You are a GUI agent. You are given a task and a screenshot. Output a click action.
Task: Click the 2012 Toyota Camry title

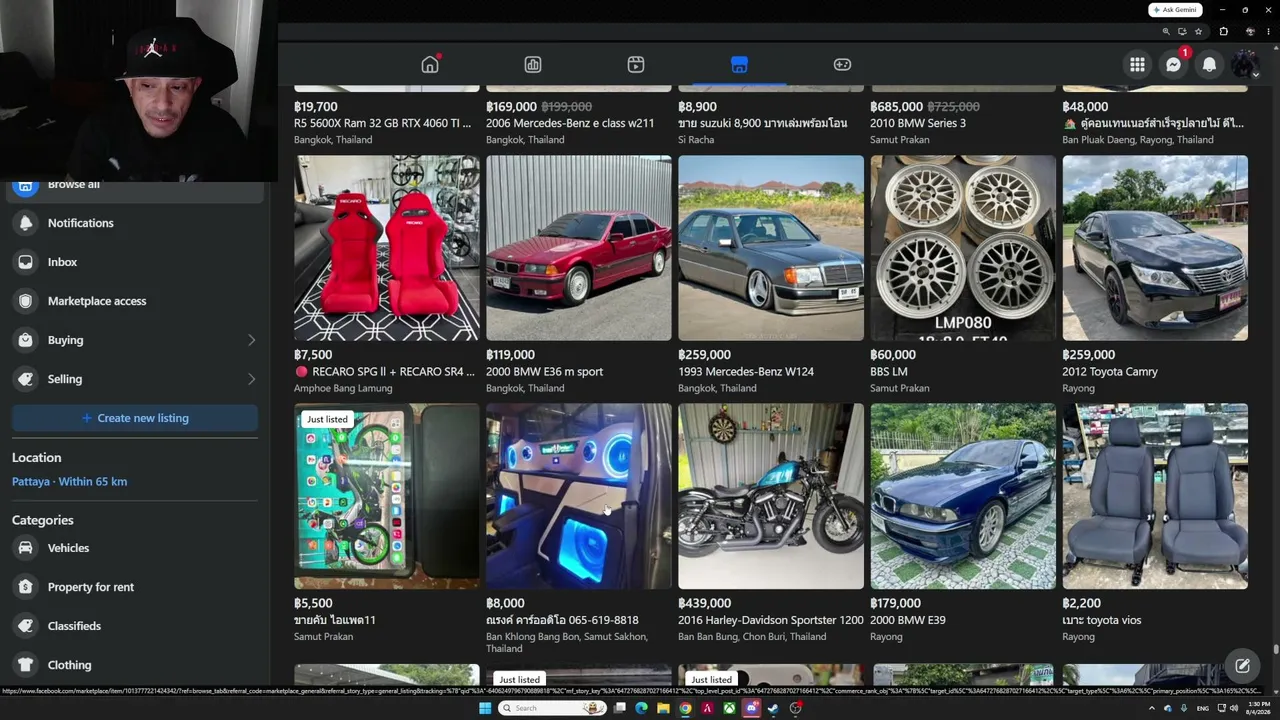pyautogui.click(x=1110, y=372)
